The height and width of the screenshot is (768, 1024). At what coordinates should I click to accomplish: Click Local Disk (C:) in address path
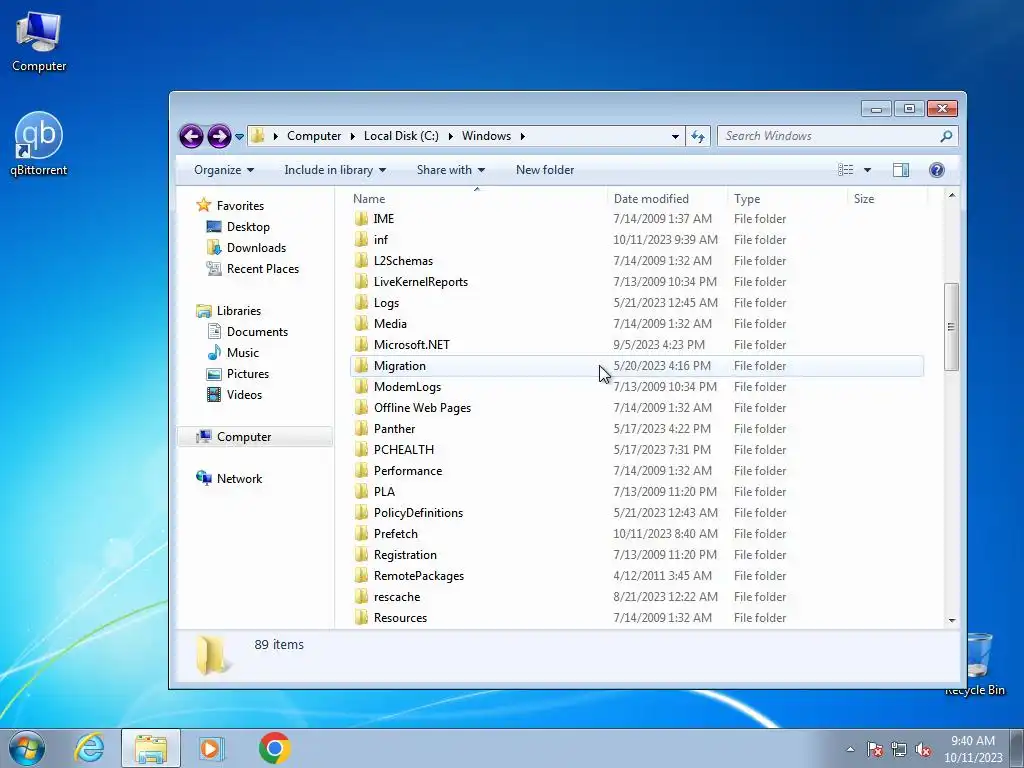pyautogui.click(x=401, y=136)
